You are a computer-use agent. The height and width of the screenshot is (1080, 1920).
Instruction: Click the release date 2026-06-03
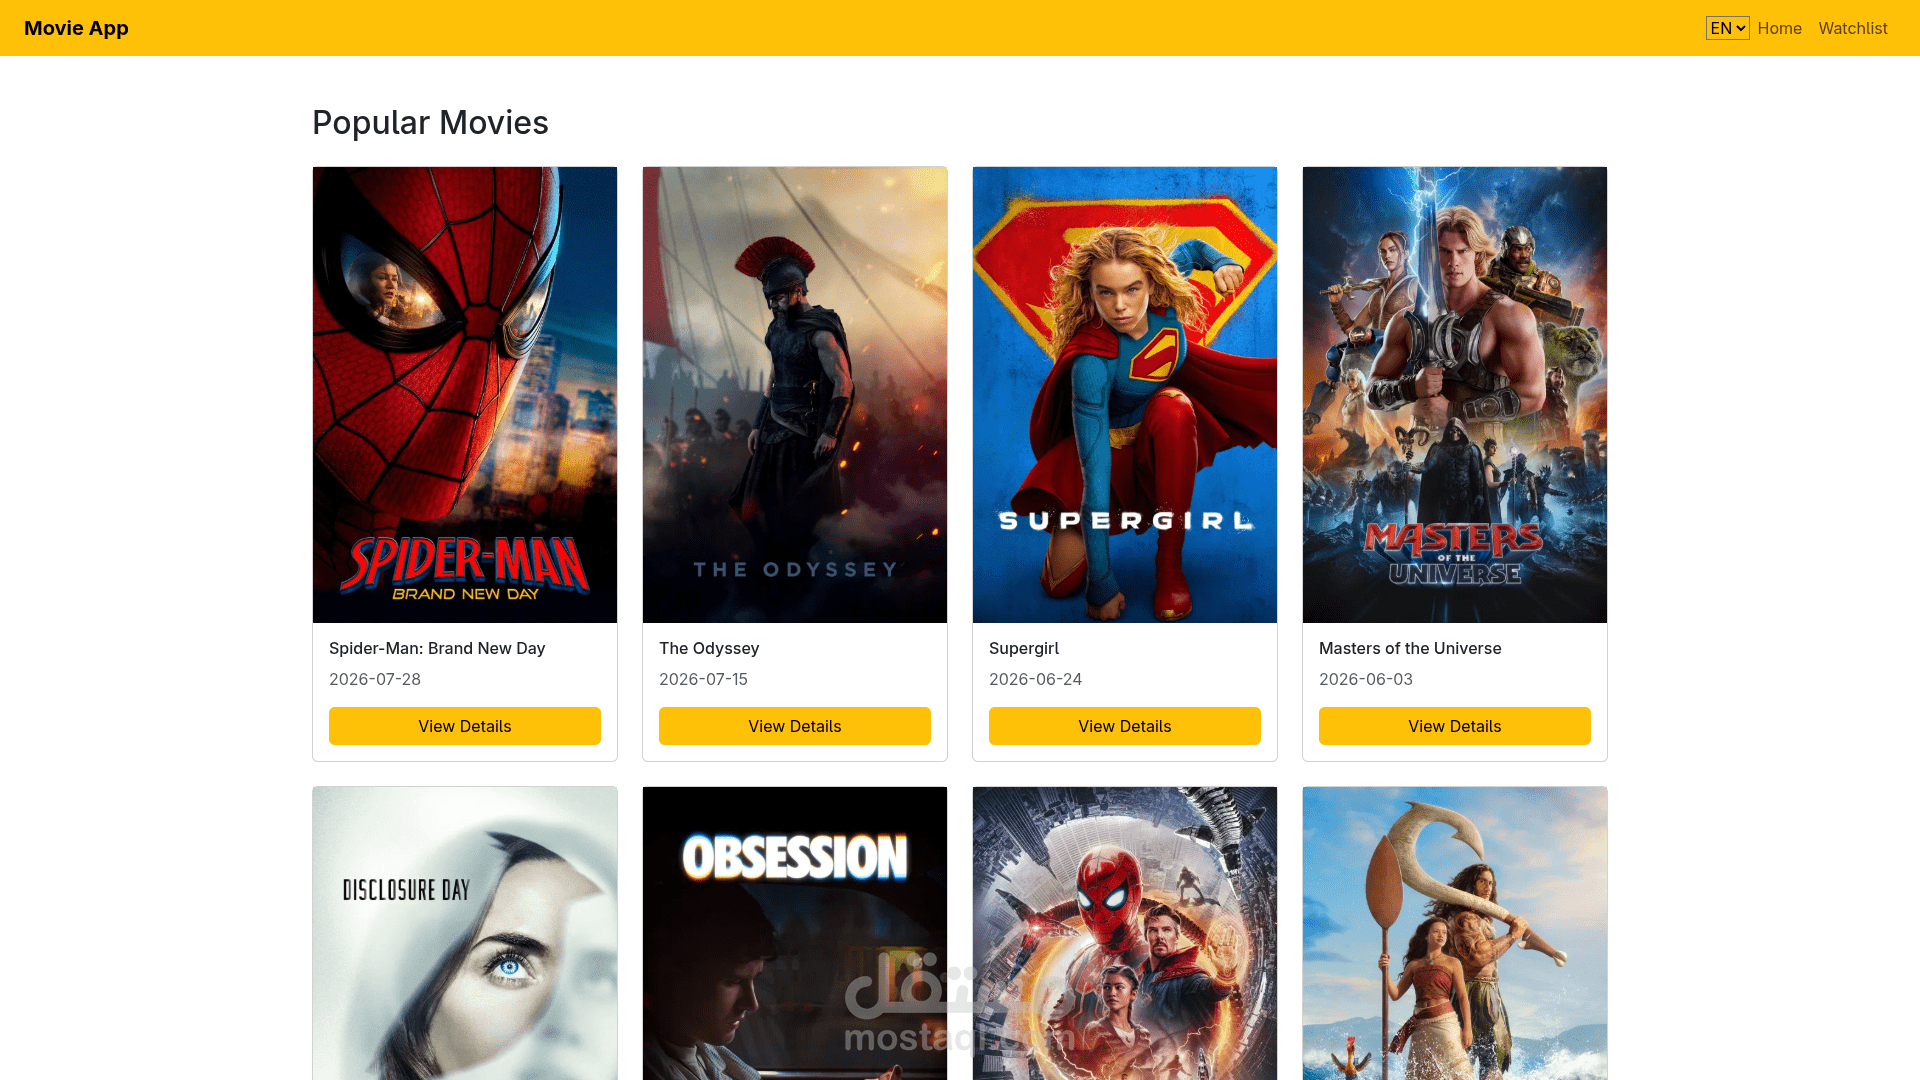point(1366,679)
